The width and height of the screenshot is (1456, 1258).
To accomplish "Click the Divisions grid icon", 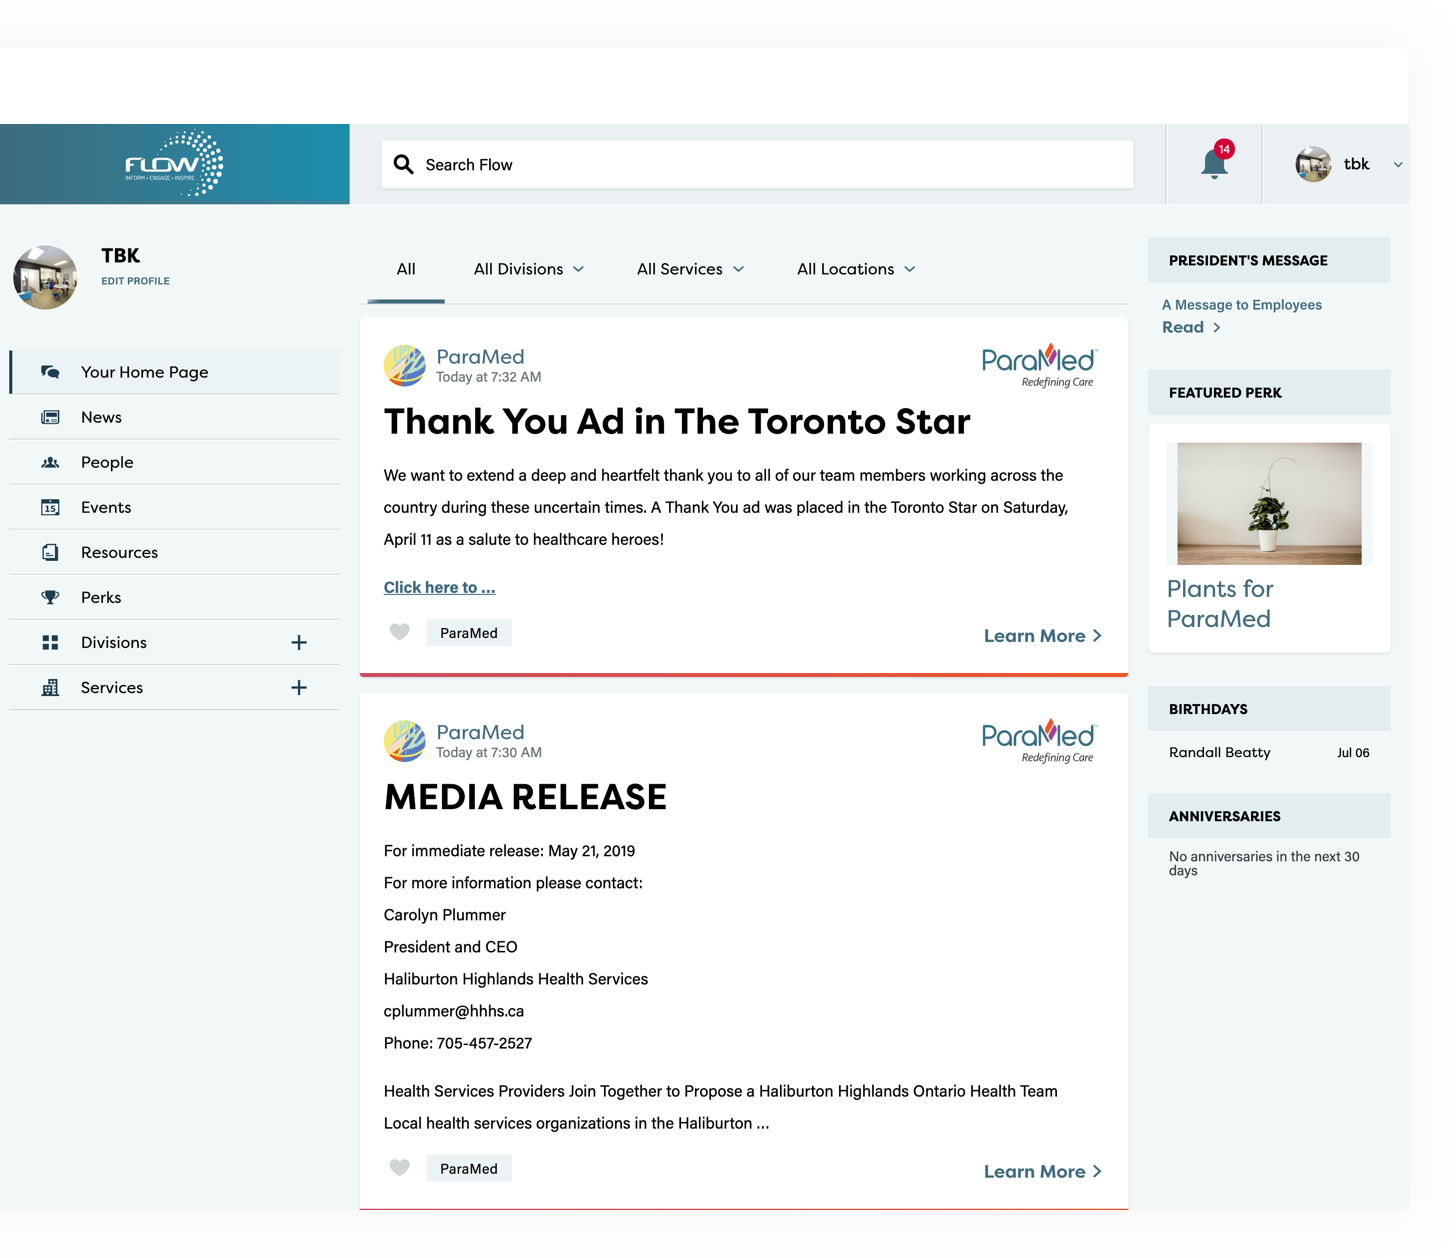I will coord(50,642).
